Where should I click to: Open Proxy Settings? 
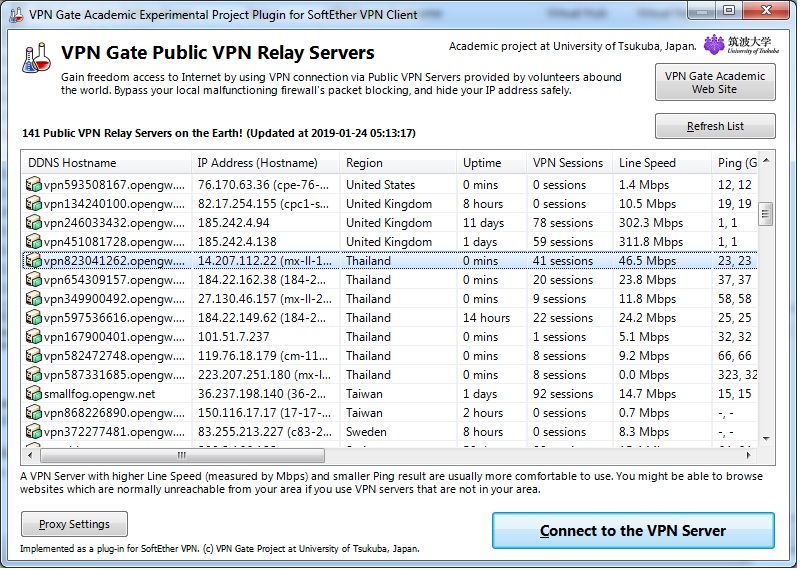click(x=74, y=524)
